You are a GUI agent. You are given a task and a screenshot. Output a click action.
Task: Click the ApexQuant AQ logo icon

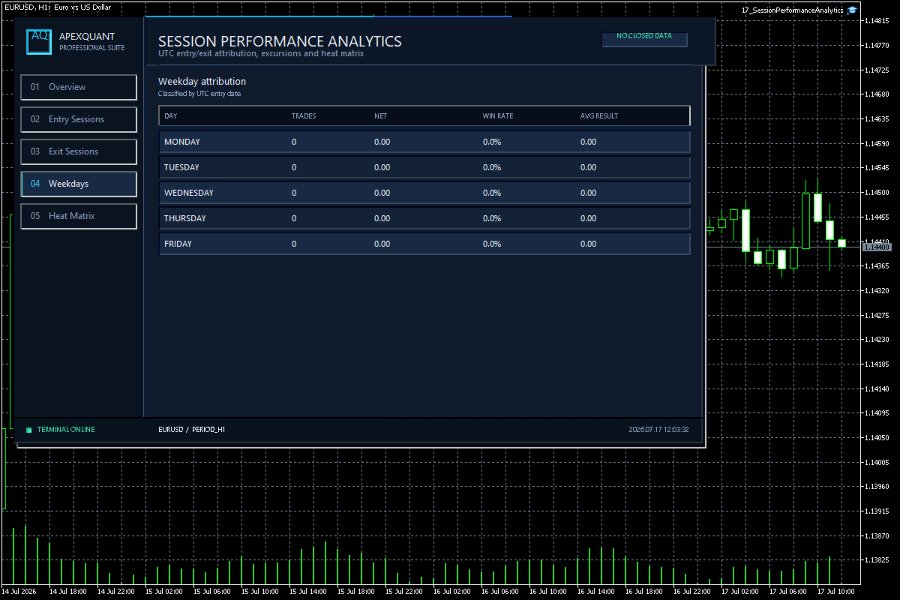(x=39, y=41)
